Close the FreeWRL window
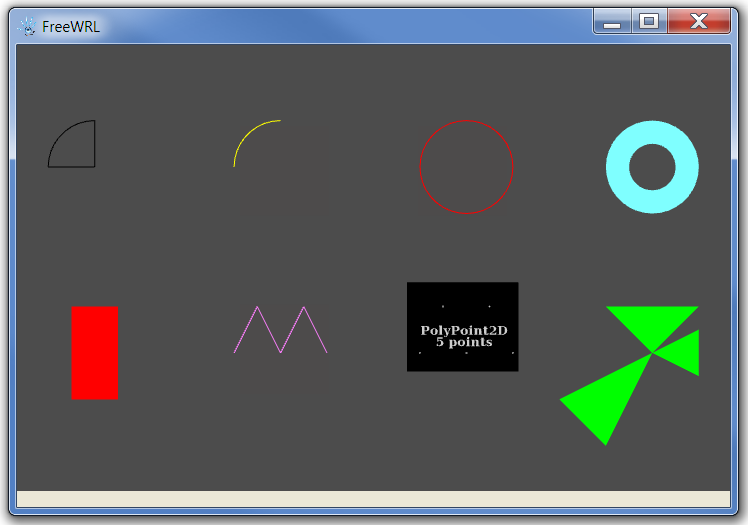The height and width of the screenshot is (525, 748). tap(699, 21)
